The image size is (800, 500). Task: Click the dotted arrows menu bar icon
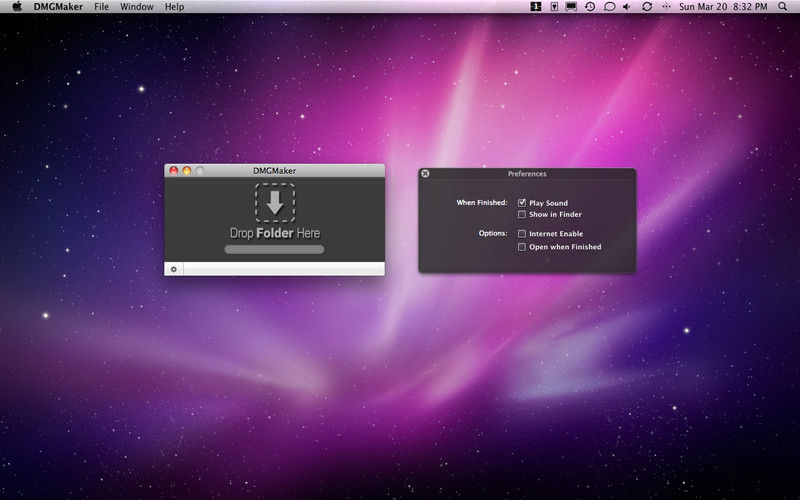tap(666, 7)
